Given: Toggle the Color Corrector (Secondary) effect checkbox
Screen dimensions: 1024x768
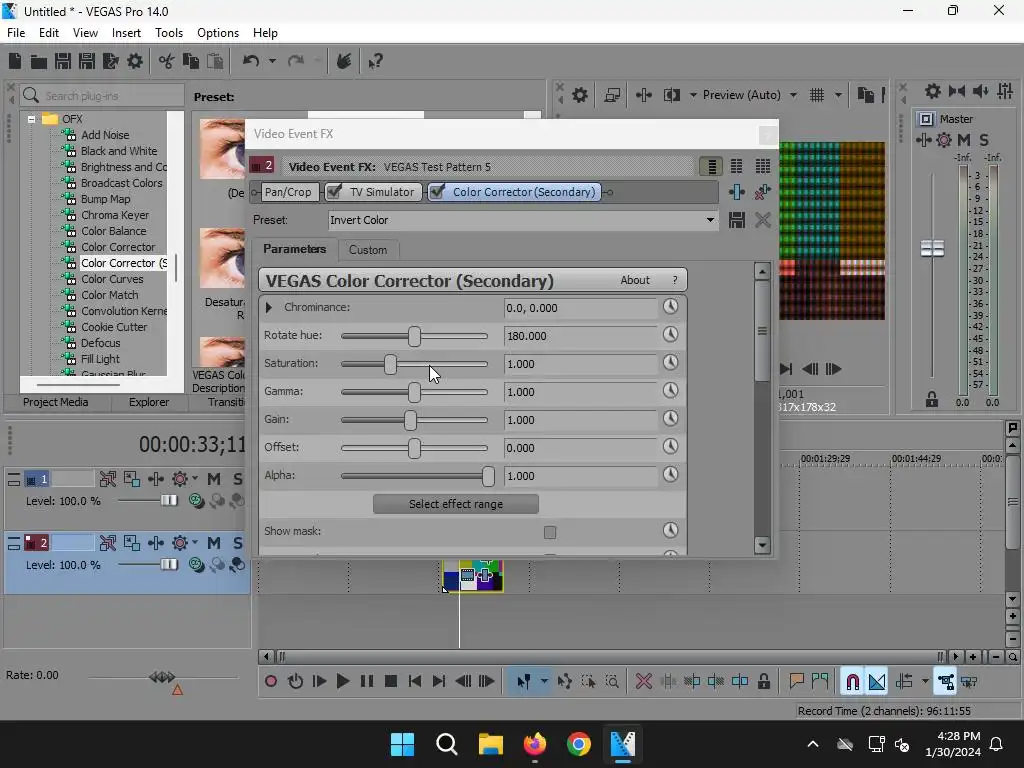Looking at the screenshot, I should click(x=438, y=192).
